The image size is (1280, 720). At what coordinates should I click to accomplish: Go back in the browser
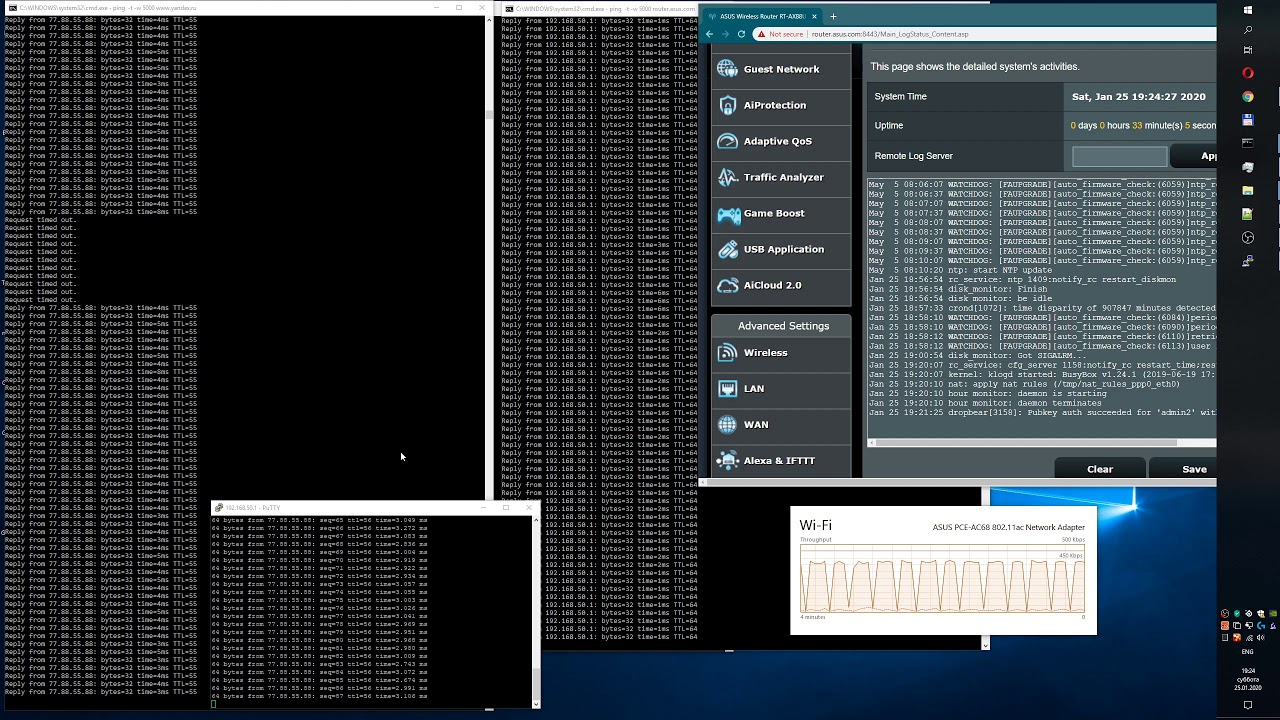click(709, 34)
